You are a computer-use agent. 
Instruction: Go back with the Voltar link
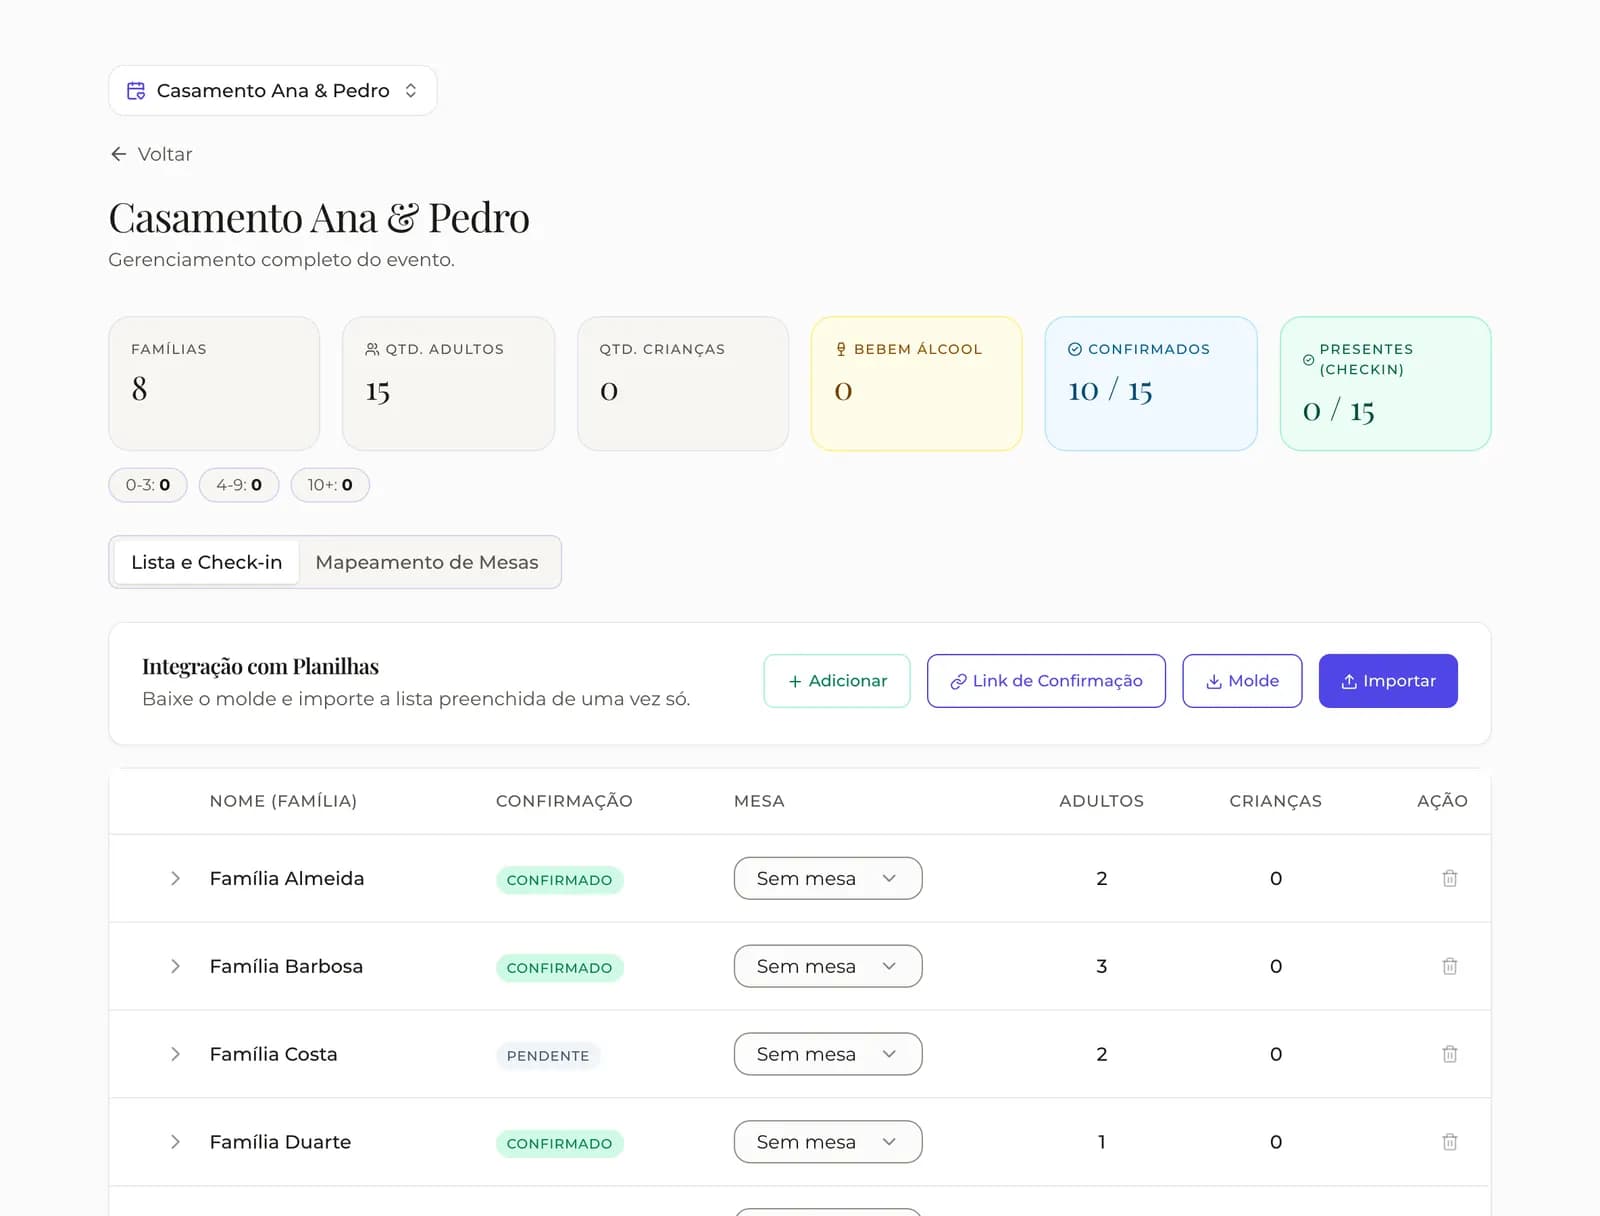click(151, 154)
